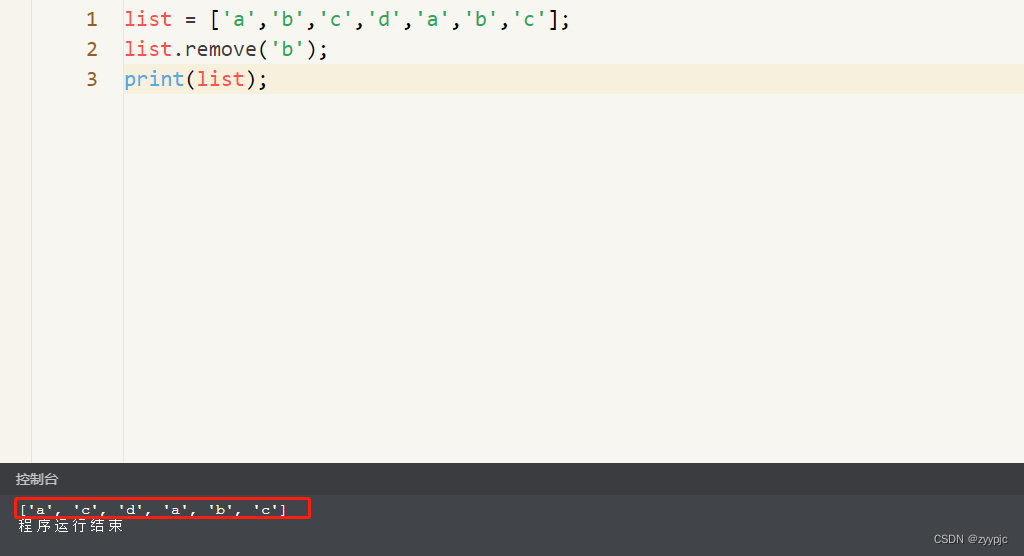Click the 'd' string literal in line 1

tap(383, 20)
